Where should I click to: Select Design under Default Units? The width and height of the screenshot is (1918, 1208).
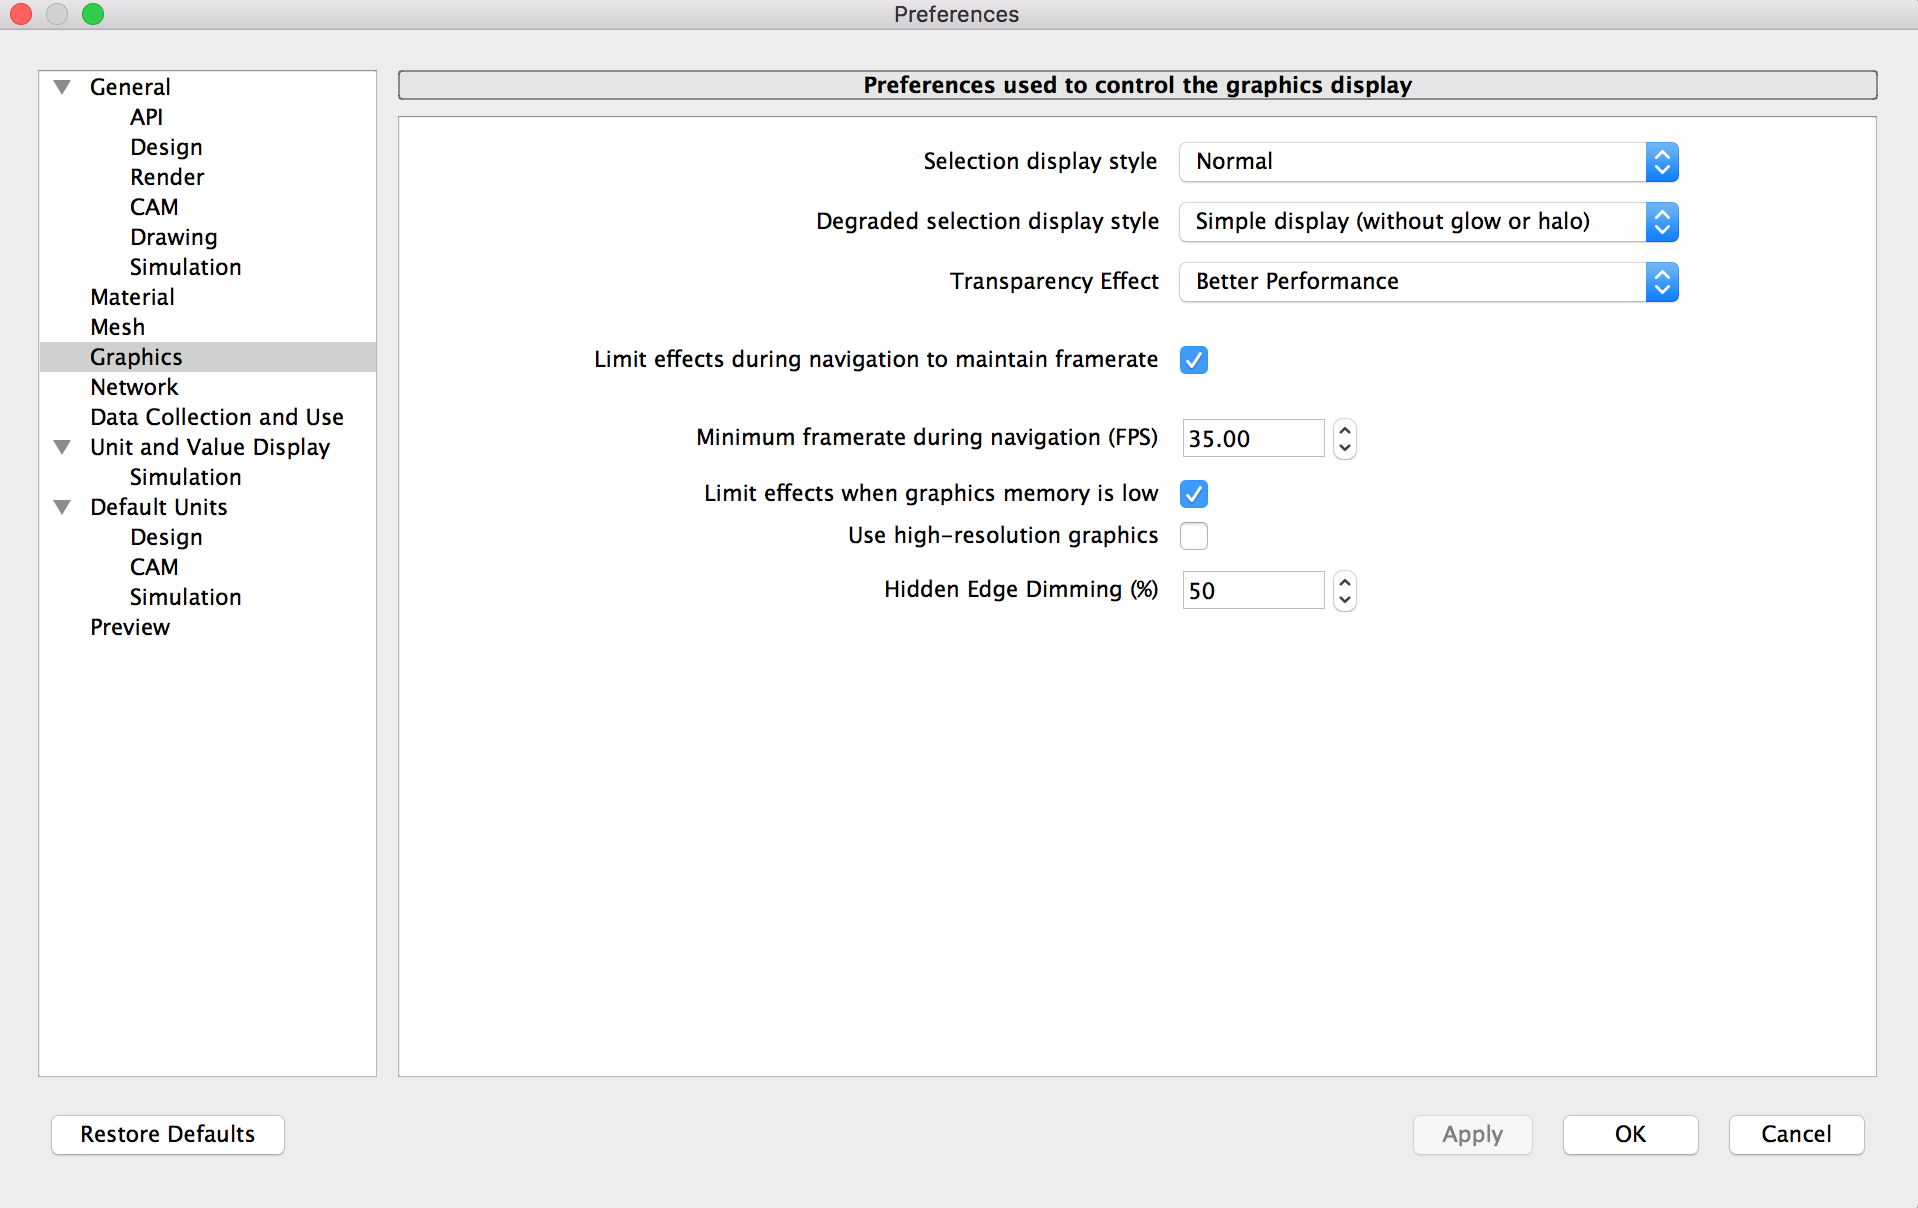coord(166,537)
